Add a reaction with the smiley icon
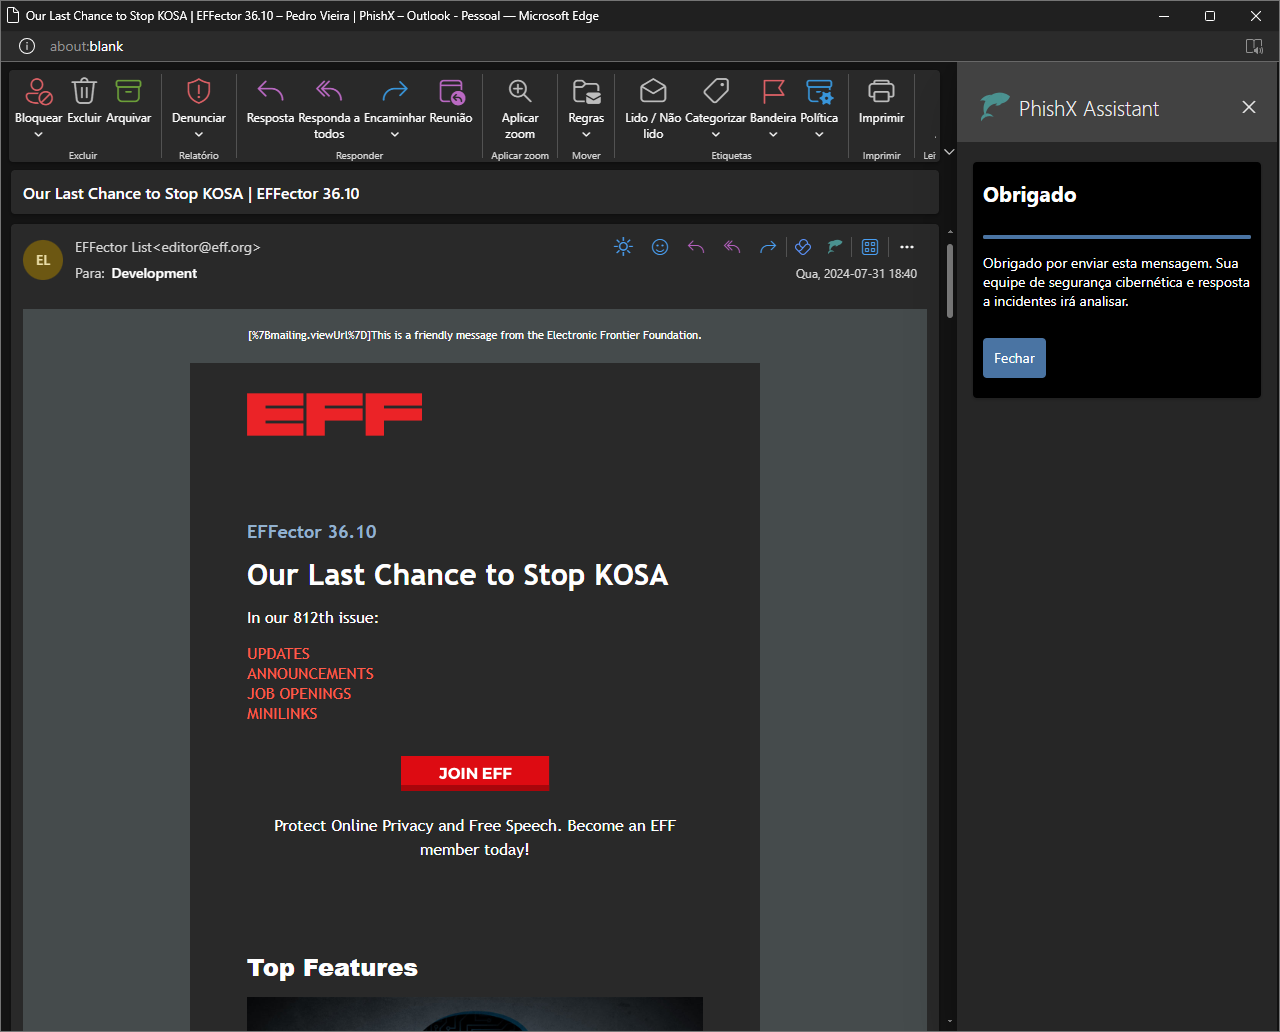Viewport: 1280px width, 1032px height. (660, 247)
